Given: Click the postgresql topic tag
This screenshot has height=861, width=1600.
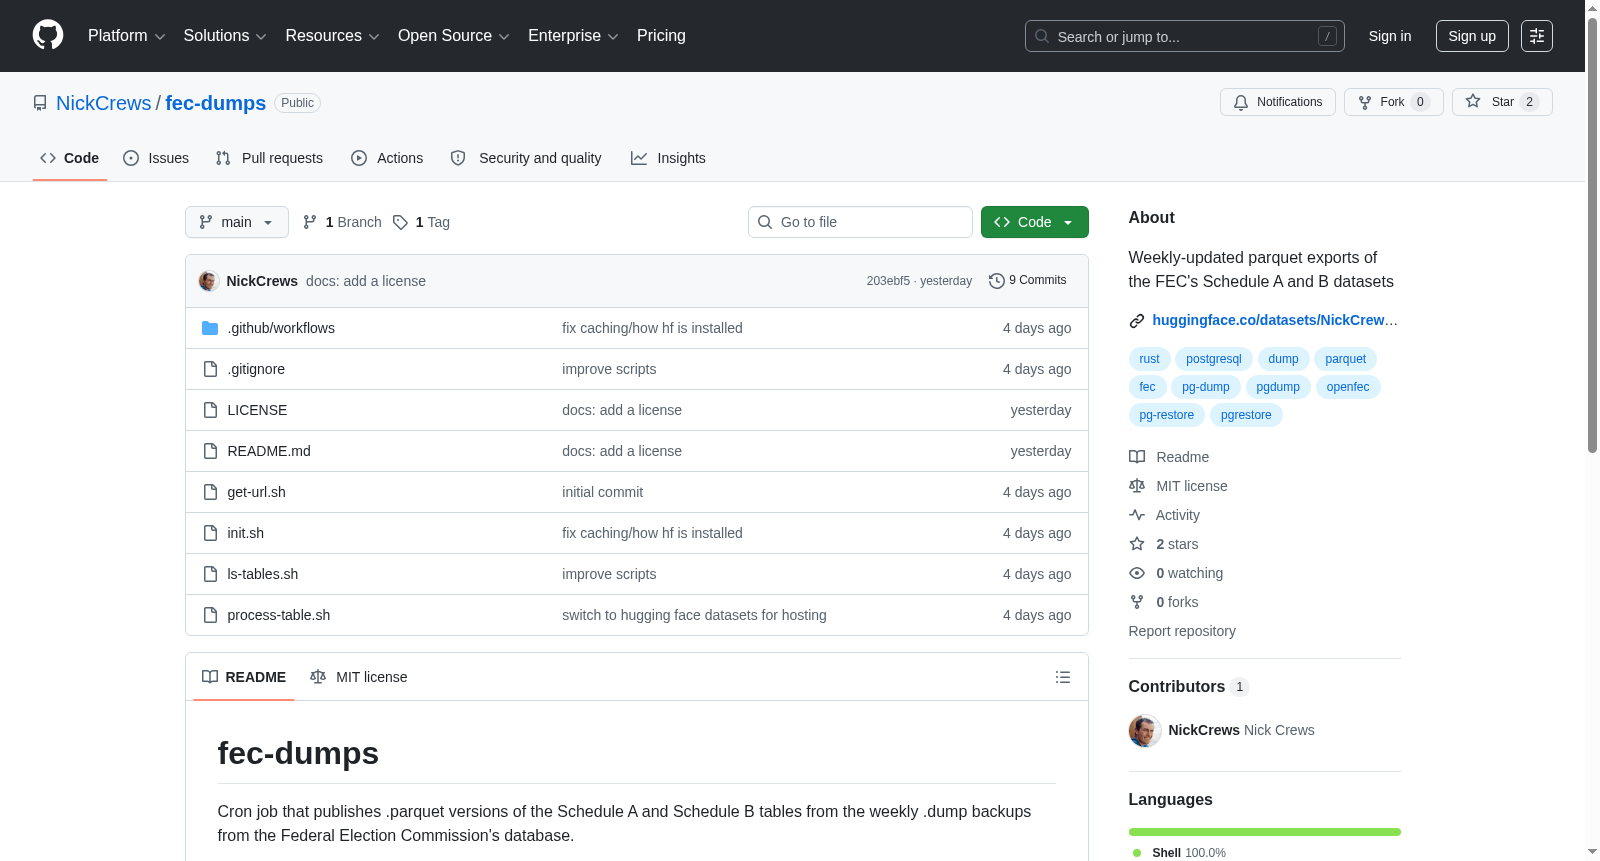Looking at the screenshot, I should tap(1214, 359).
